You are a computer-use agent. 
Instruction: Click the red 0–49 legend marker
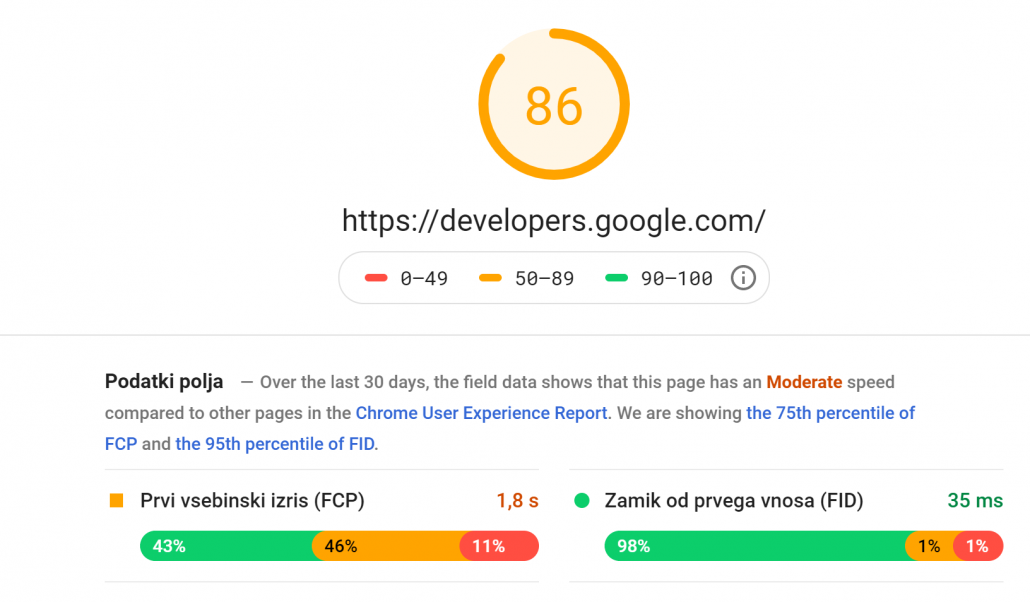376,279
